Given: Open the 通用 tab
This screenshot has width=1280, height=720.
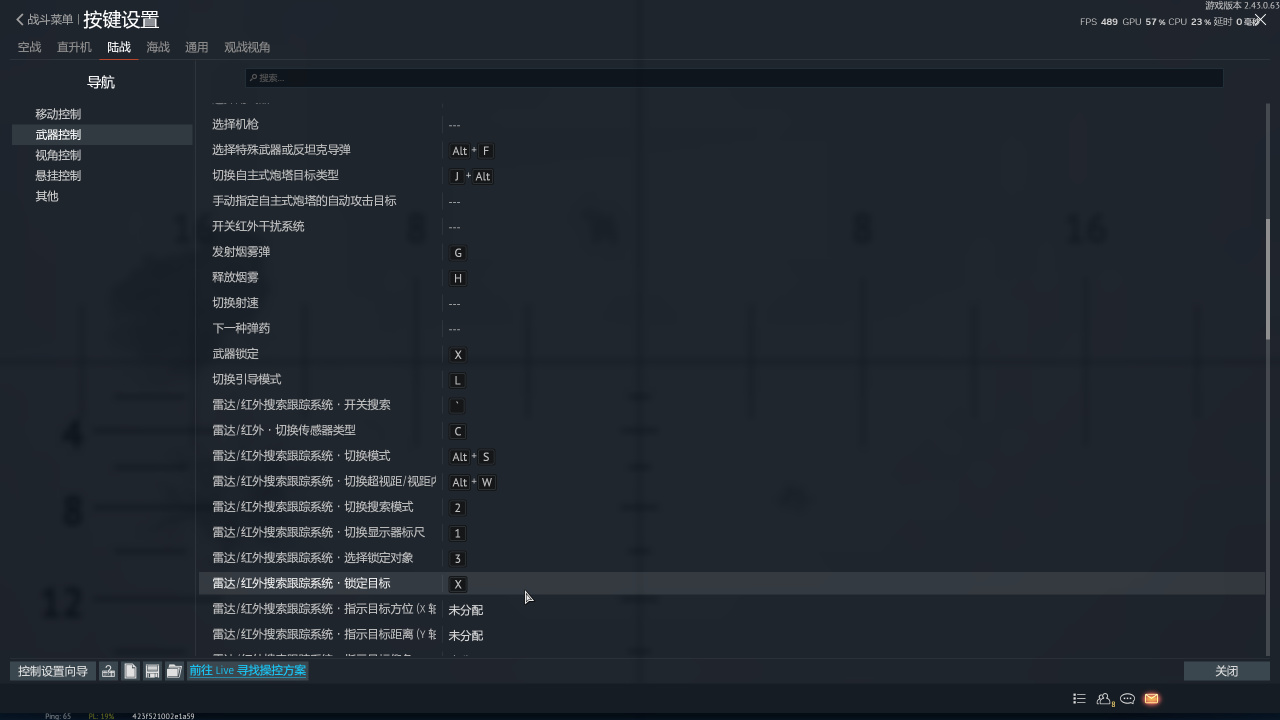Looking at the screenshot, I should 197,47.
